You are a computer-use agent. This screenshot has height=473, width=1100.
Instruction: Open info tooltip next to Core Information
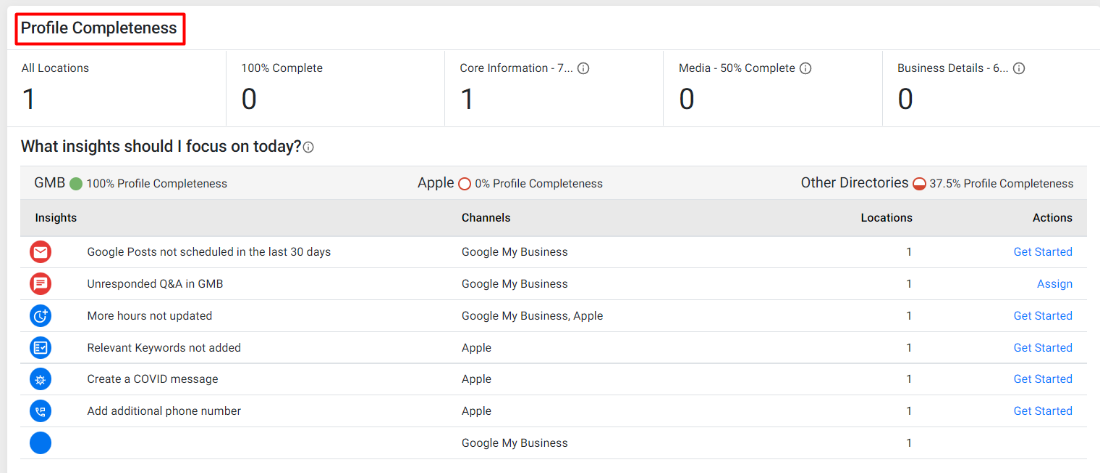583,68
